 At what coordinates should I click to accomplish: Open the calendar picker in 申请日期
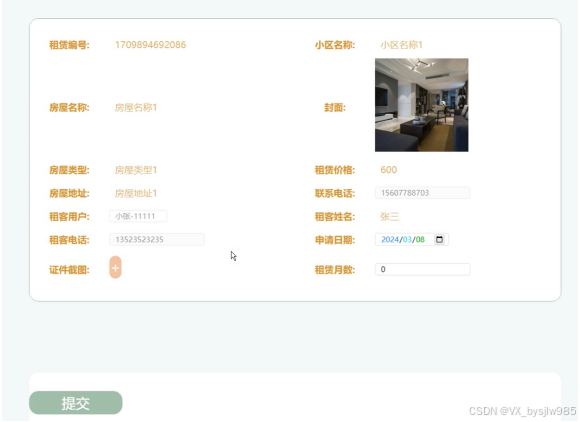[x=439, y=240]
